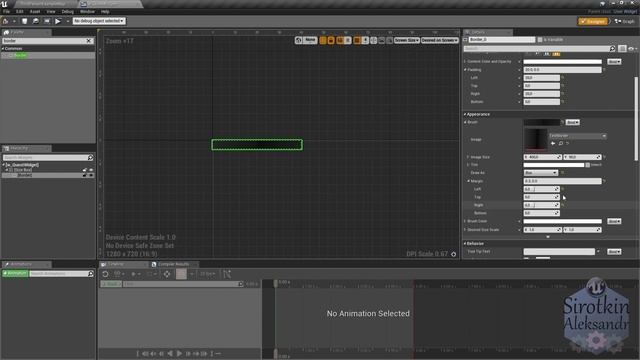The image size is (640, 360).
Task: Click the Details search magnifier icon
Action: 613,49
